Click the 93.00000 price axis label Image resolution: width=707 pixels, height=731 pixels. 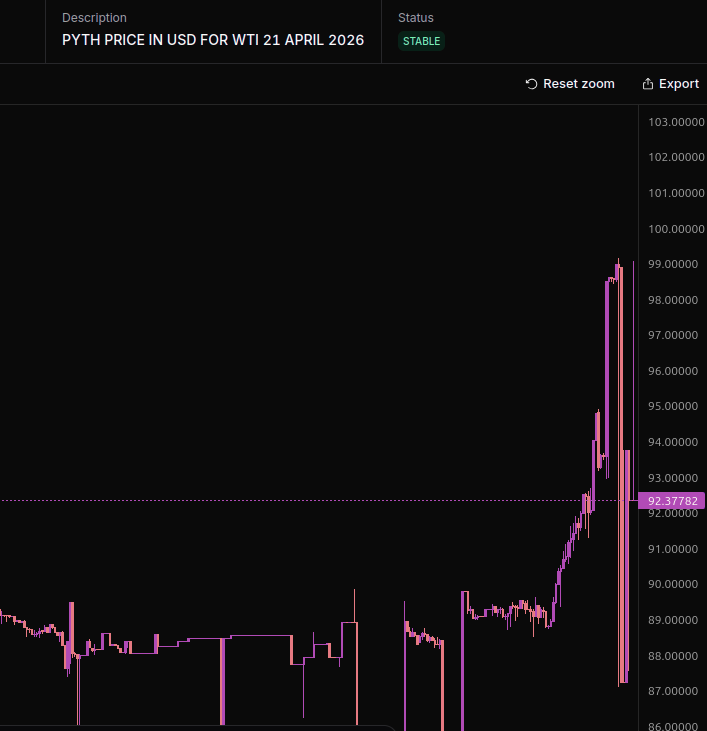(673, 478)
